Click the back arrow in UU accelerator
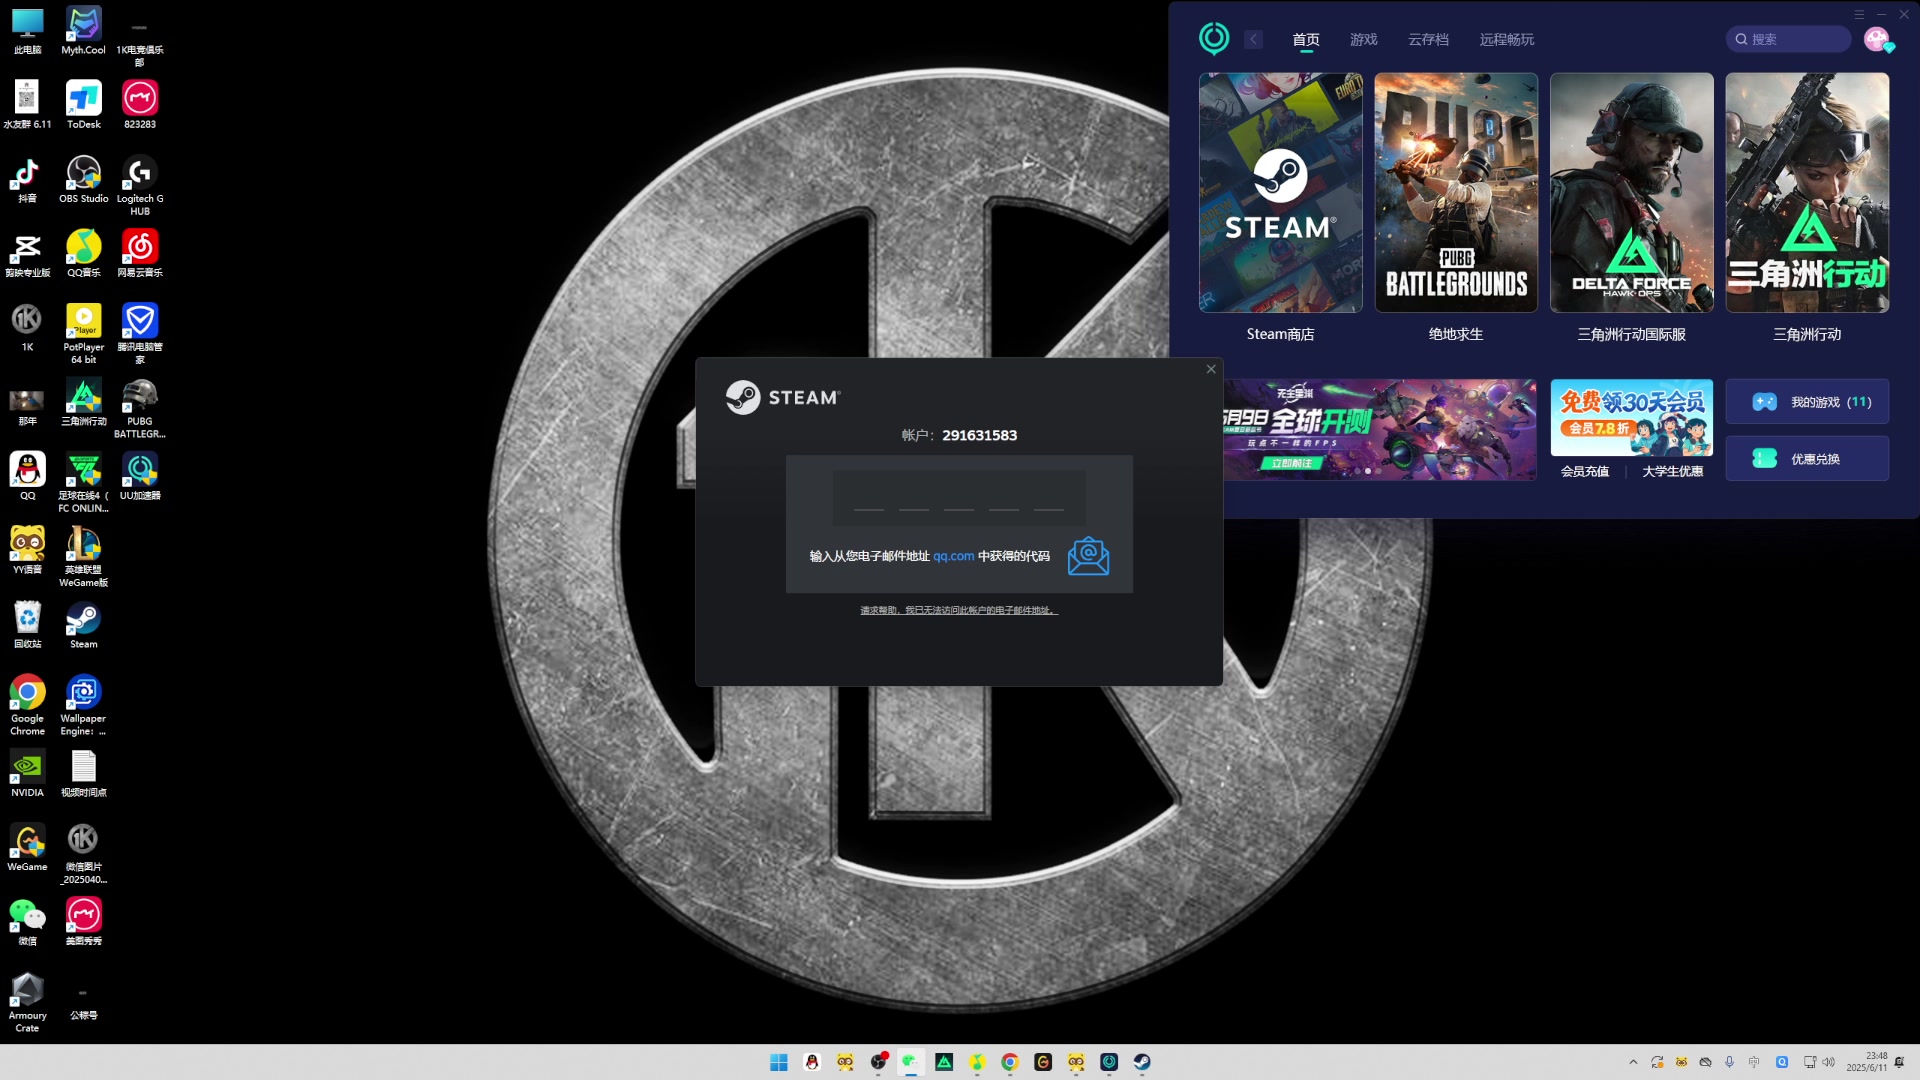Viewport: 1920px width, 1080px height. click(1253, 39)
